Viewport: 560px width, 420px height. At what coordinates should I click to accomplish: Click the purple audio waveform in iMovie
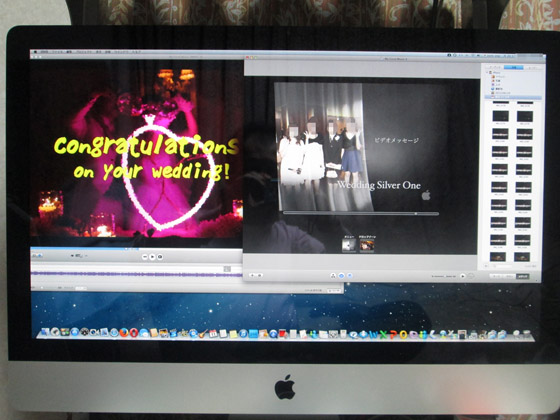coord(137,274)
